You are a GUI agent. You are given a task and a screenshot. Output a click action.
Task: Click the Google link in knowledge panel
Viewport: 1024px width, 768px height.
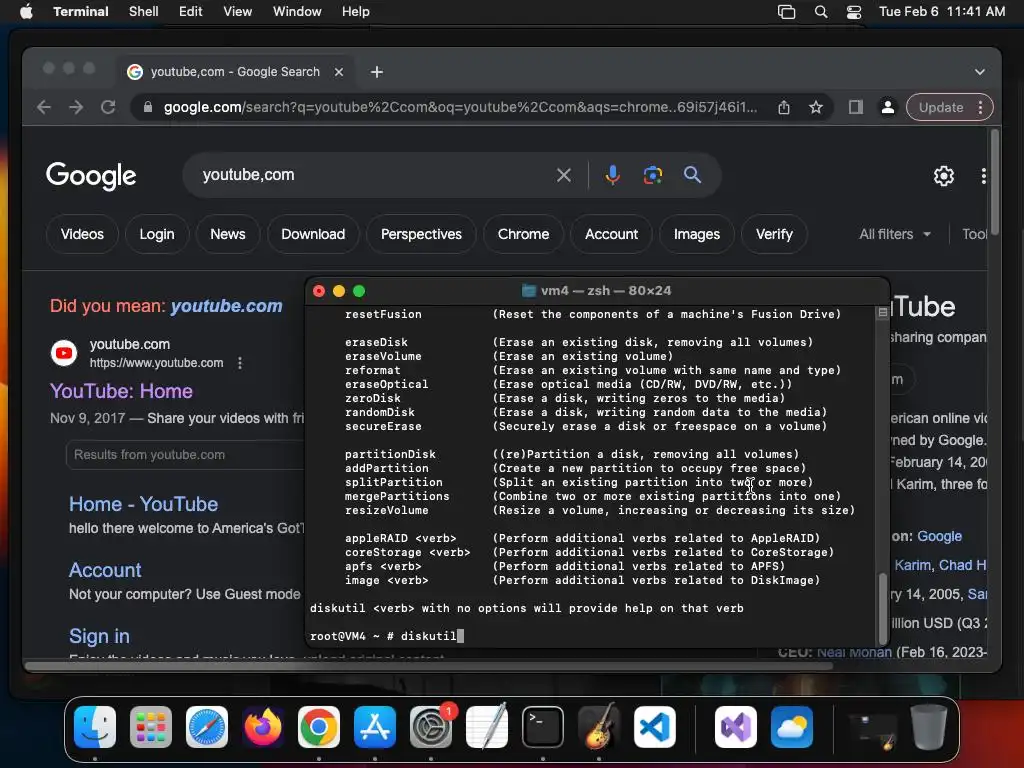click(x=939, y=536)
